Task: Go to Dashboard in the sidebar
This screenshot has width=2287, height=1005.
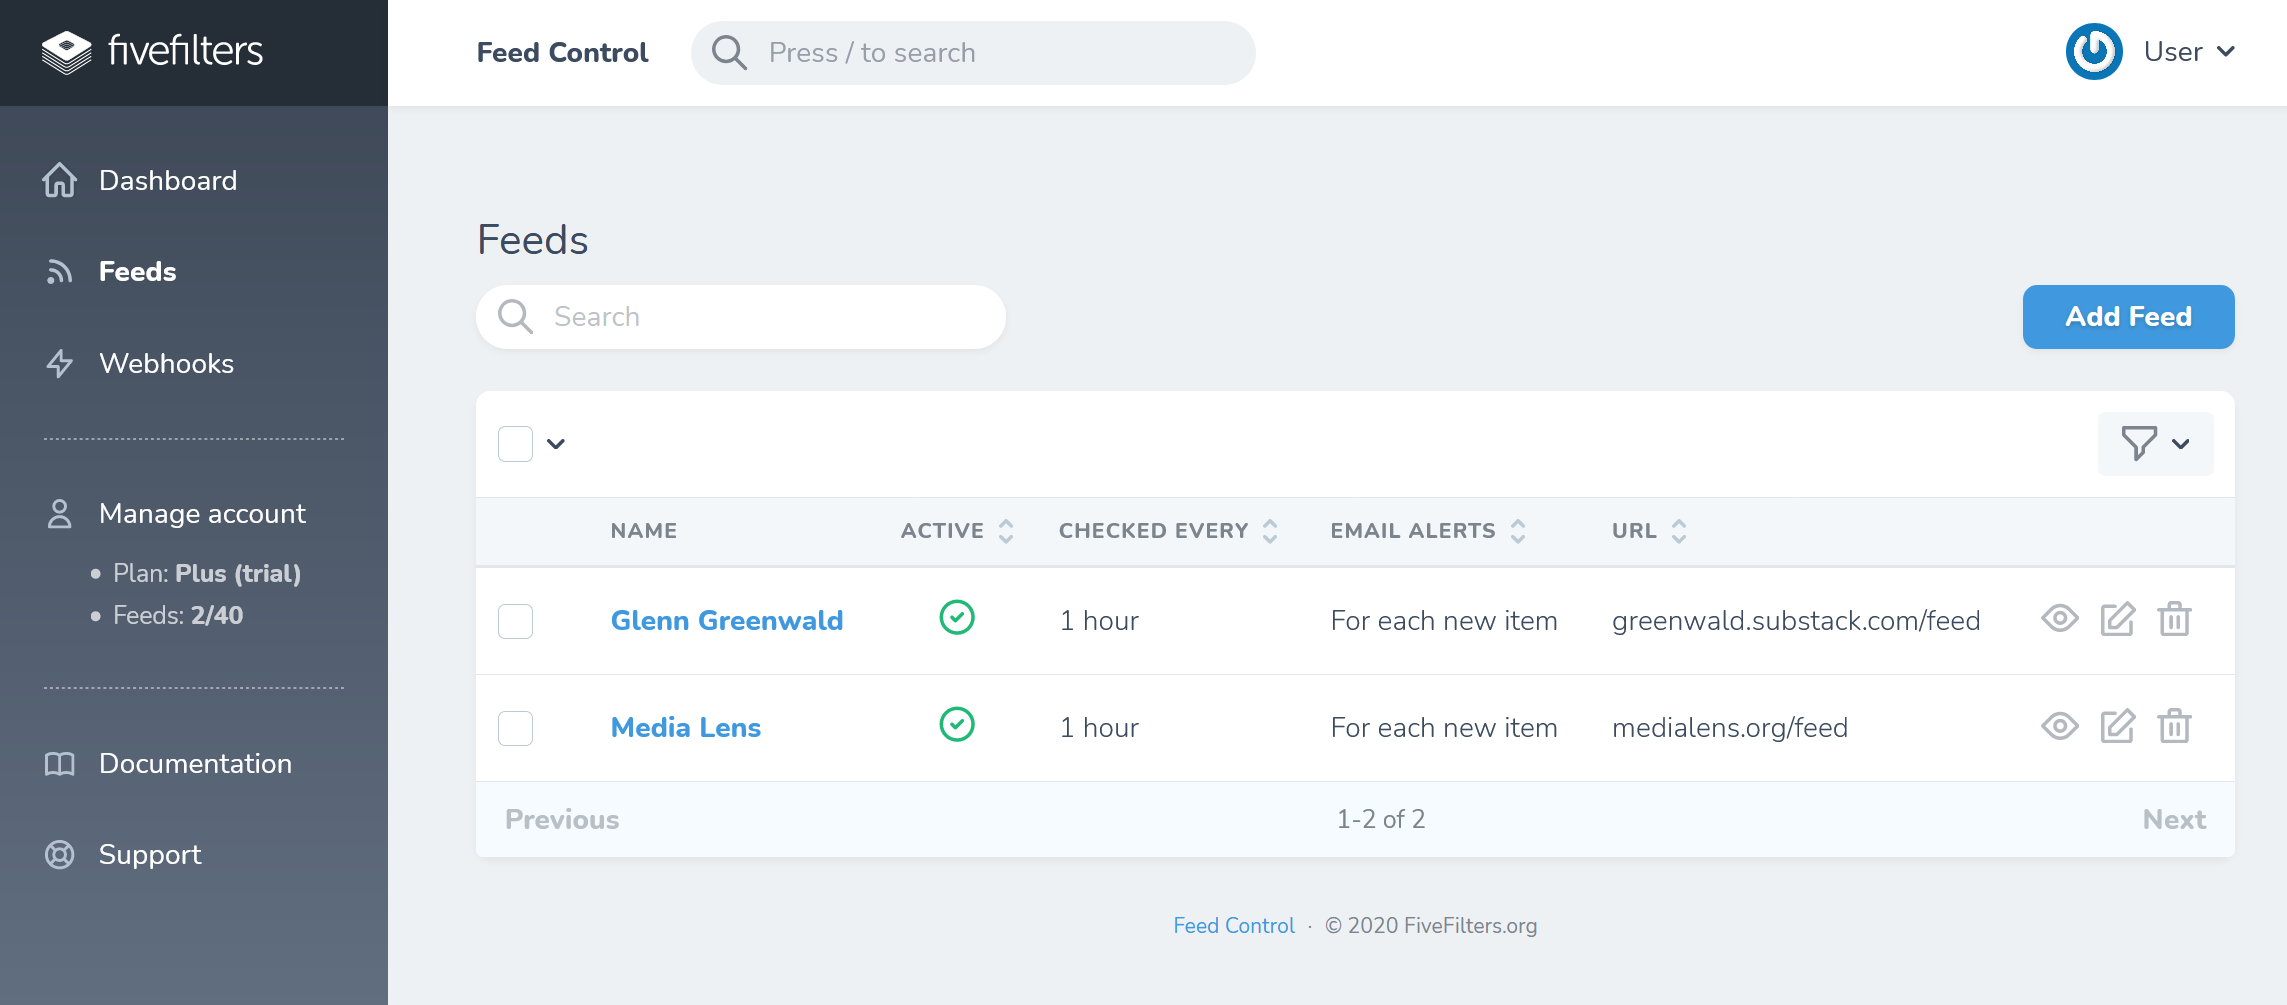Action: coord(168,181)
